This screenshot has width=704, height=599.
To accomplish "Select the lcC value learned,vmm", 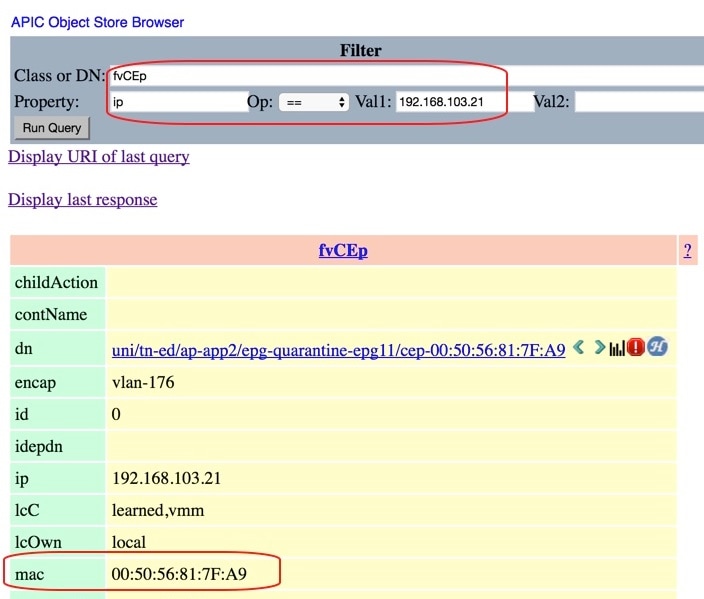I will click(158, 511).
